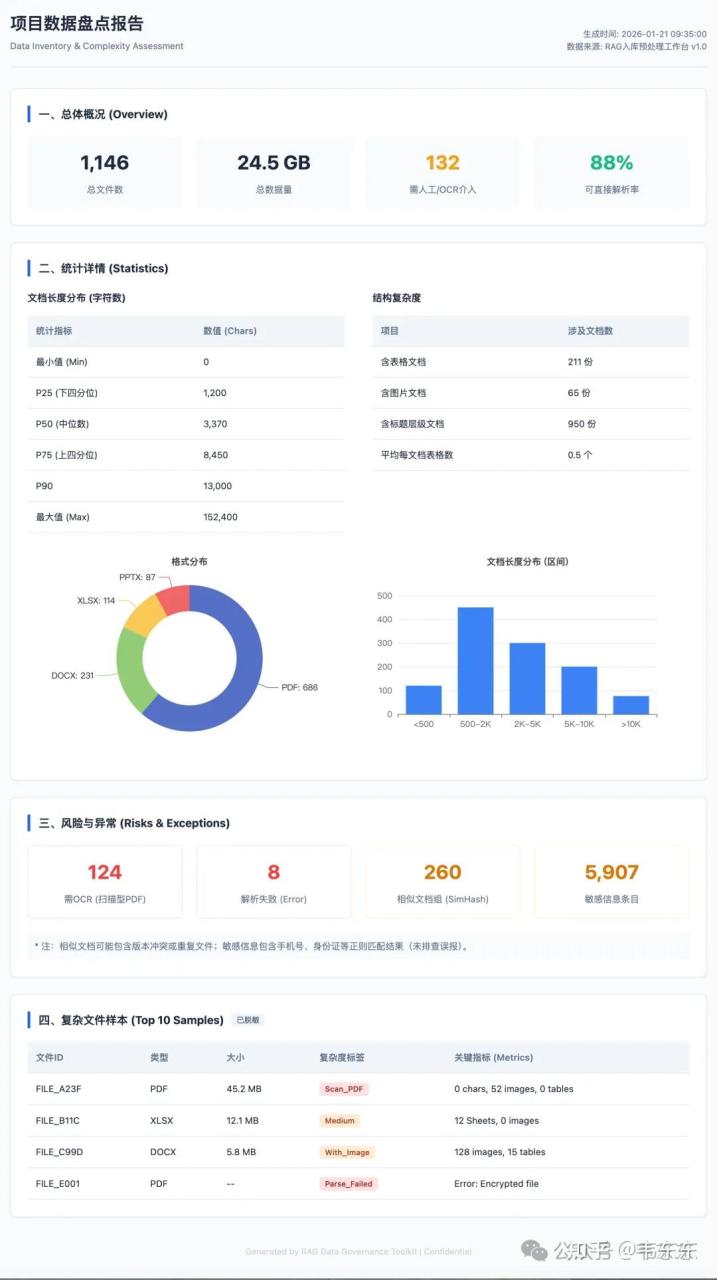Open the 需OCR (扫描型PDF) 124 card
This screenshot has height=1280, width=717.
tap(105, 881)
